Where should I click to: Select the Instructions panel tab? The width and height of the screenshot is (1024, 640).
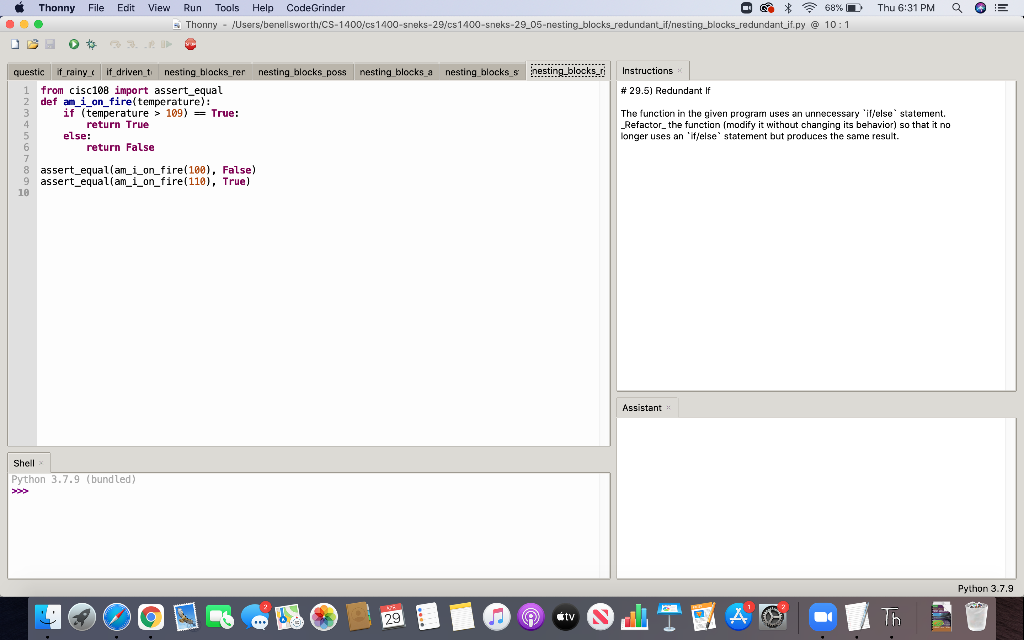647,71
